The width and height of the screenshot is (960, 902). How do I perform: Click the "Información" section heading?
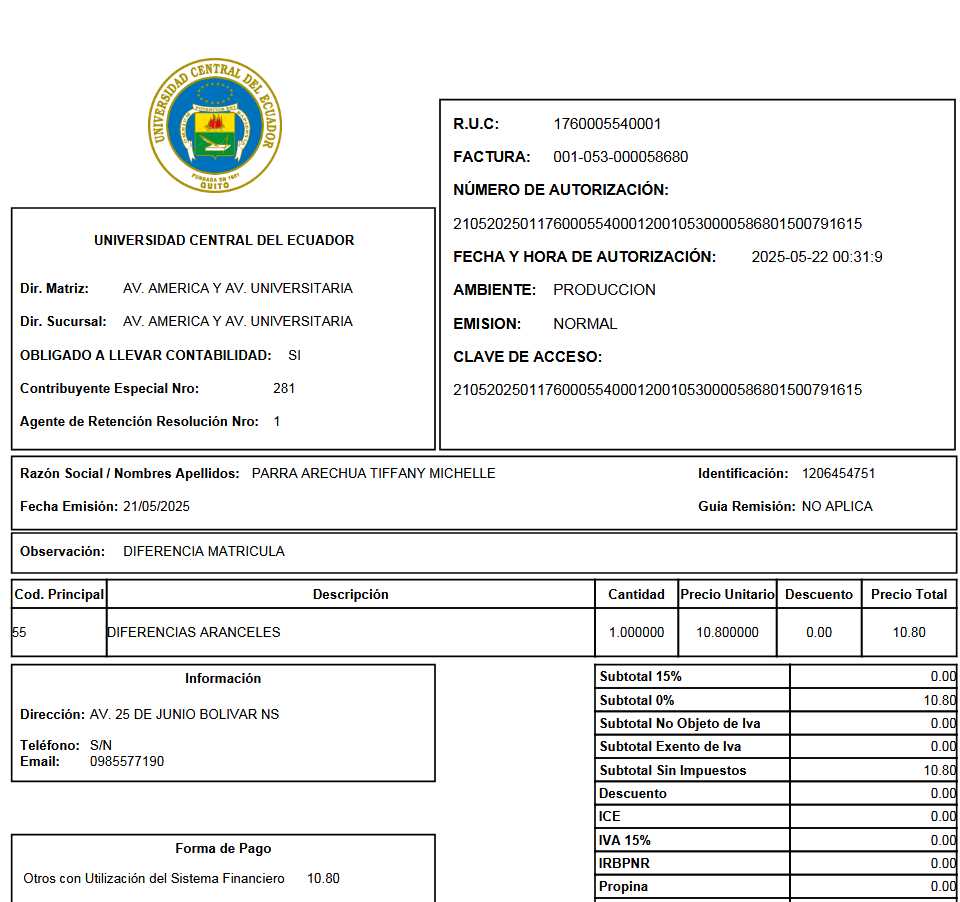point(223,678)
